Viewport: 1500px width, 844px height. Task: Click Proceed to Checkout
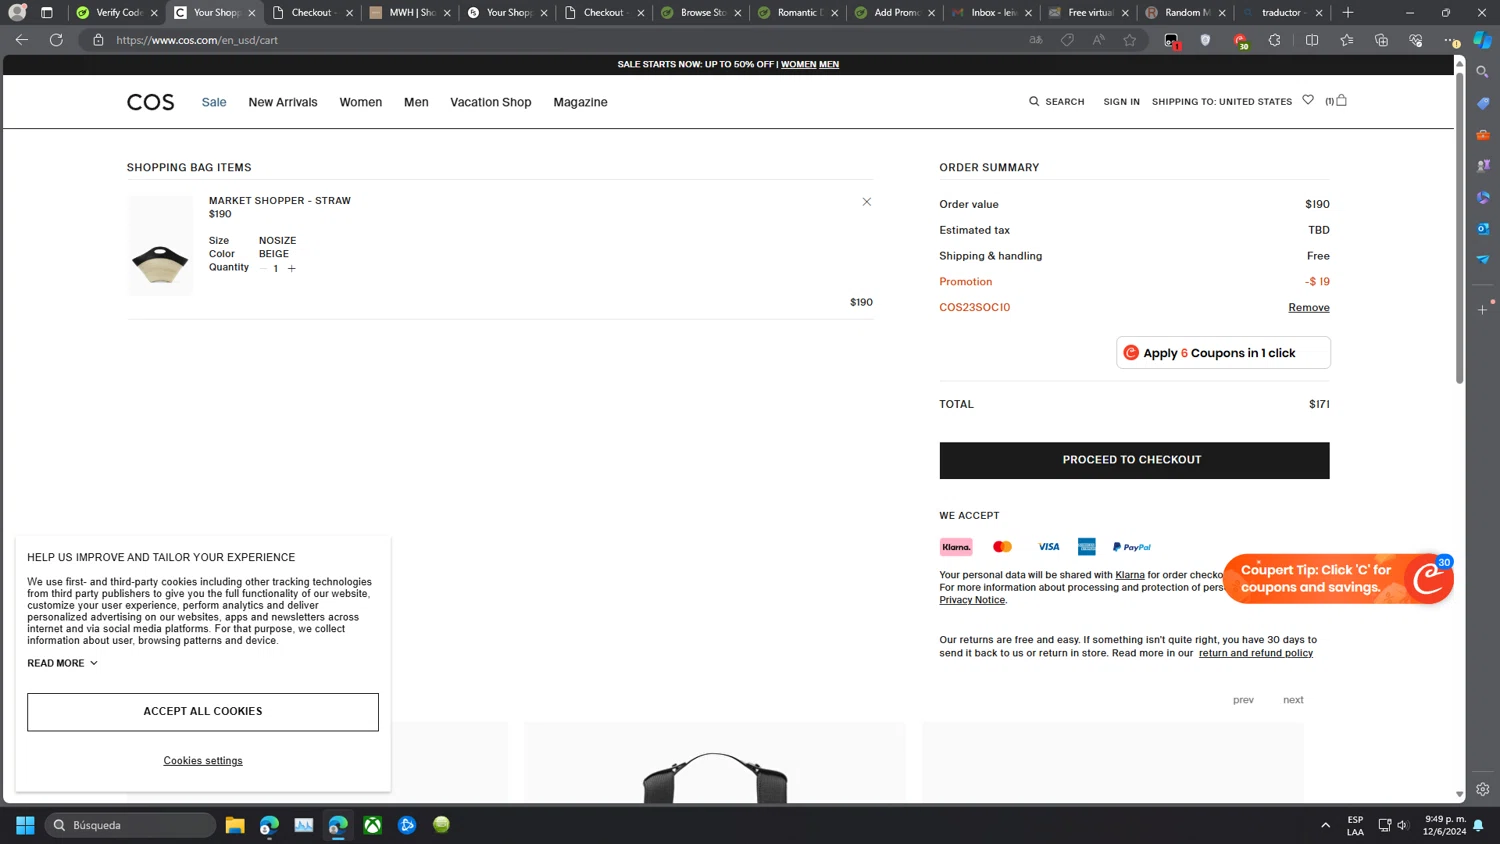coord(1134,460)
